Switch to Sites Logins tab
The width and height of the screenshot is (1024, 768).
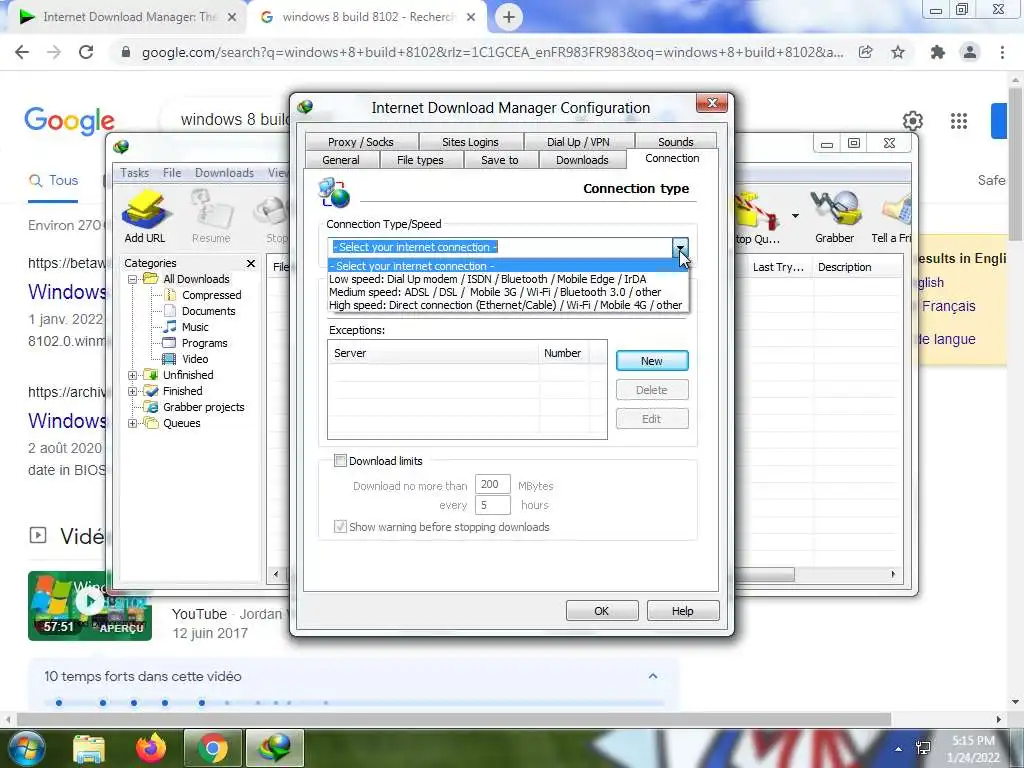(470, 142)
